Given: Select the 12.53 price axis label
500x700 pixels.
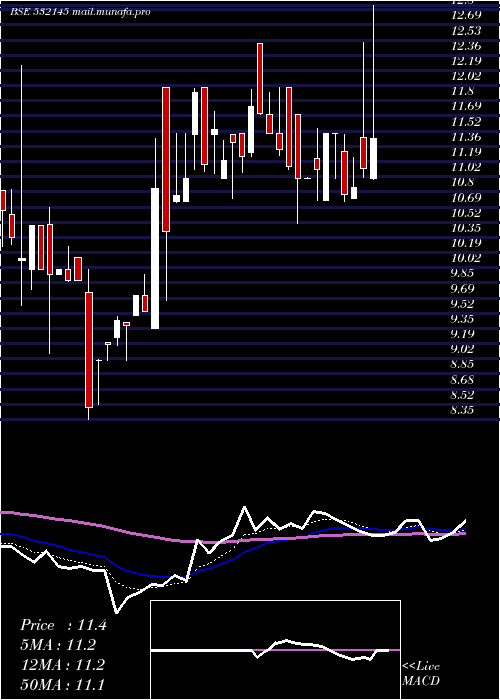Looking at the screenshot, I should pos(466,30).
